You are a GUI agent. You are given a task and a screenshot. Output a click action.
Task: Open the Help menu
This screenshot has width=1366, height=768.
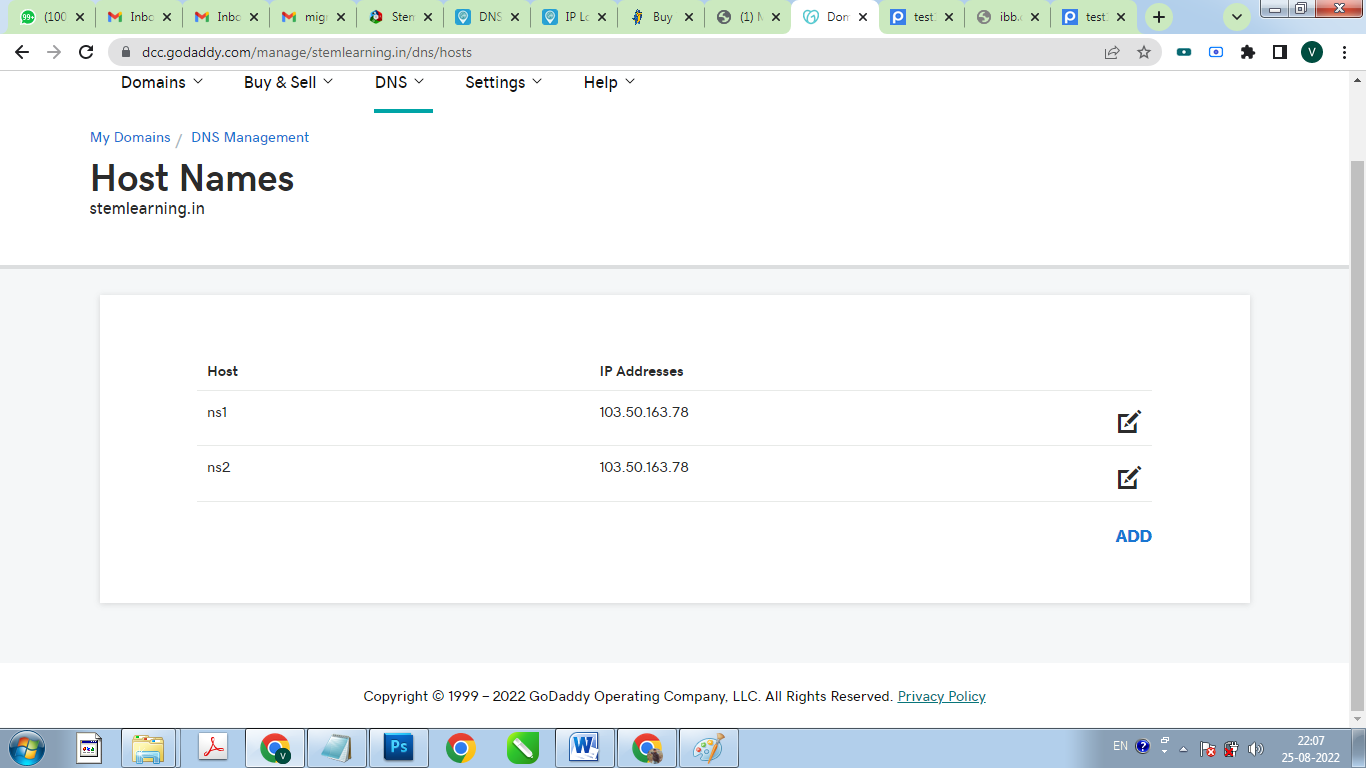609,82
